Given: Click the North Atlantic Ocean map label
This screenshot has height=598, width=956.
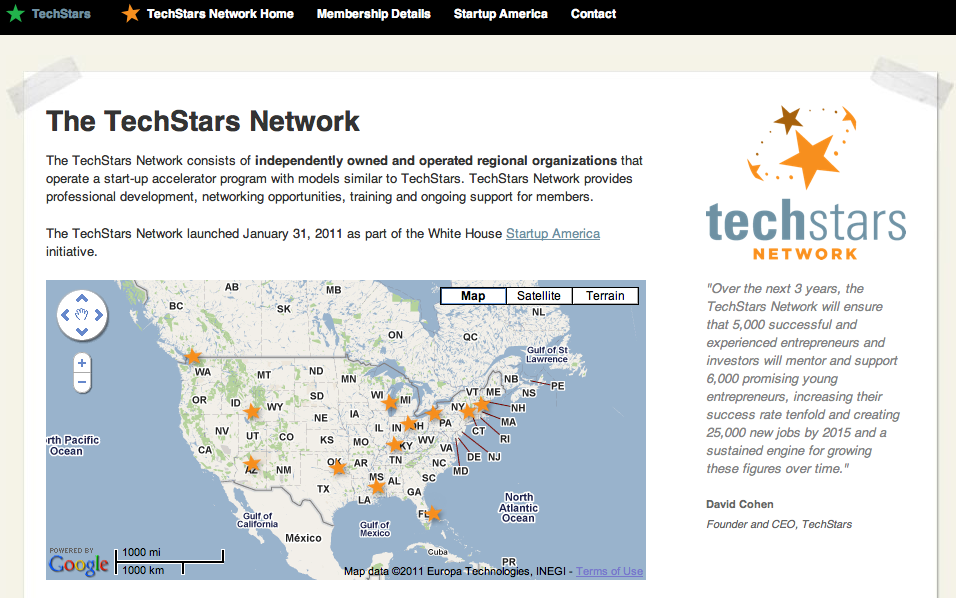Looking at the screenshot, I should 518,508.
